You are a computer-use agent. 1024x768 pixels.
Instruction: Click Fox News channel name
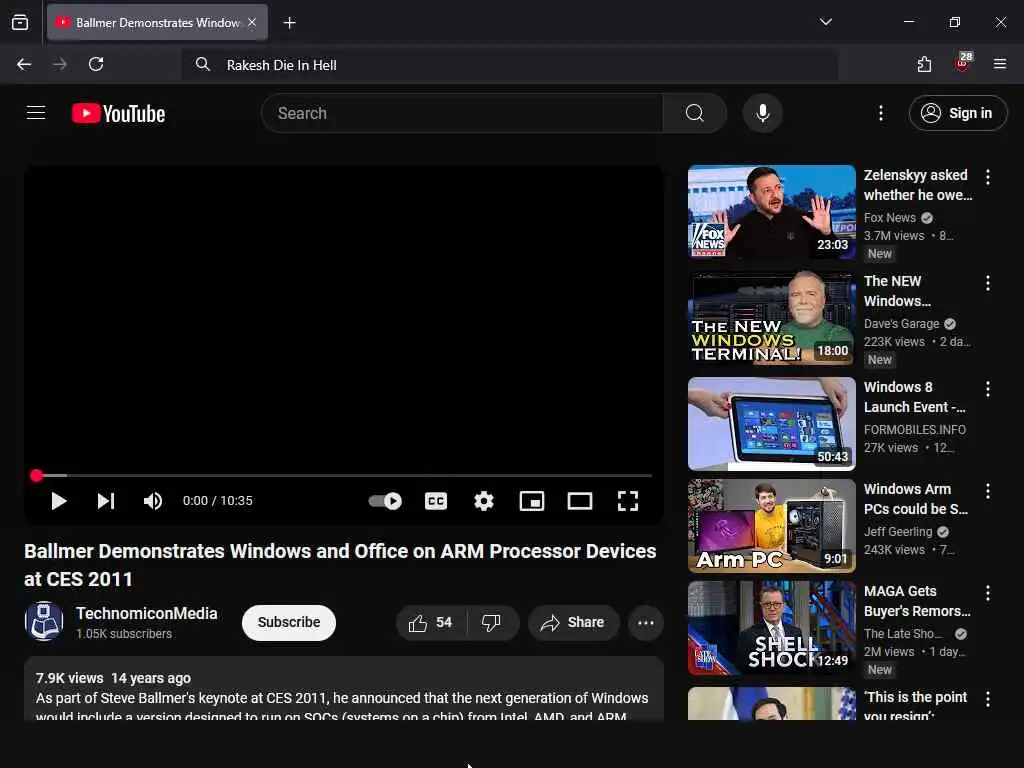pyautogui.click(x=889, y=217)
